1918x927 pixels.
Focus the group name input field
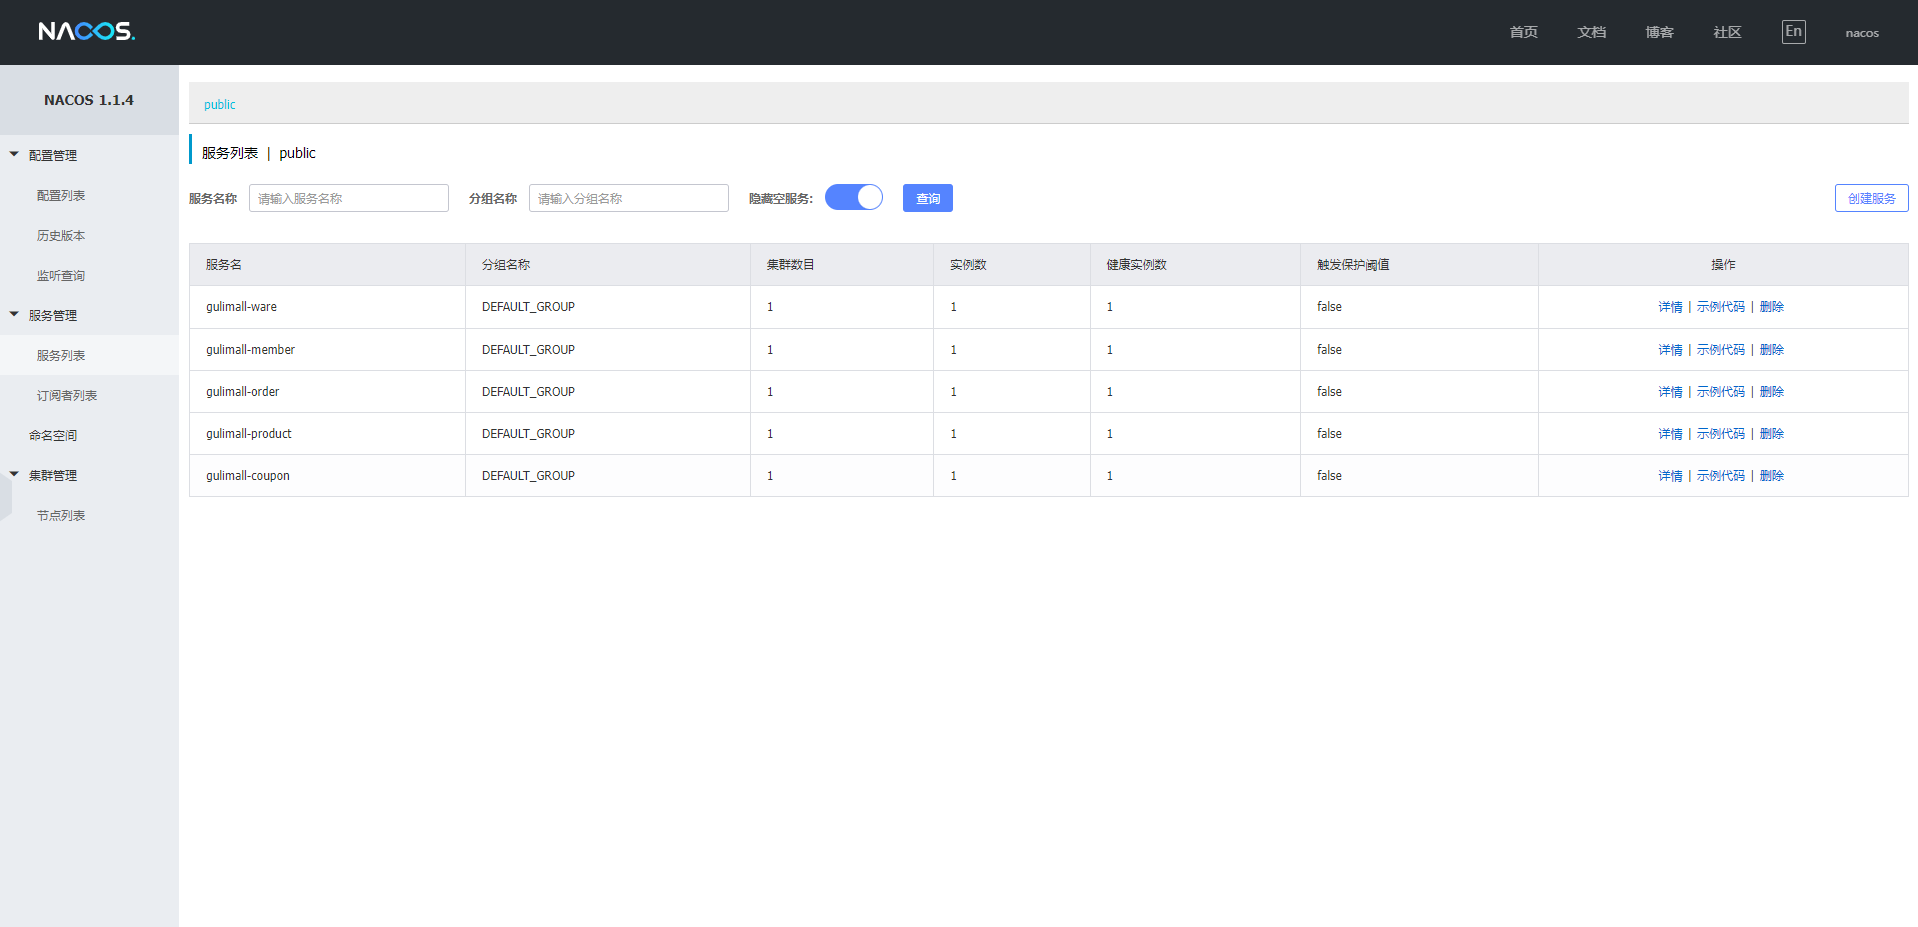(628, 199)
